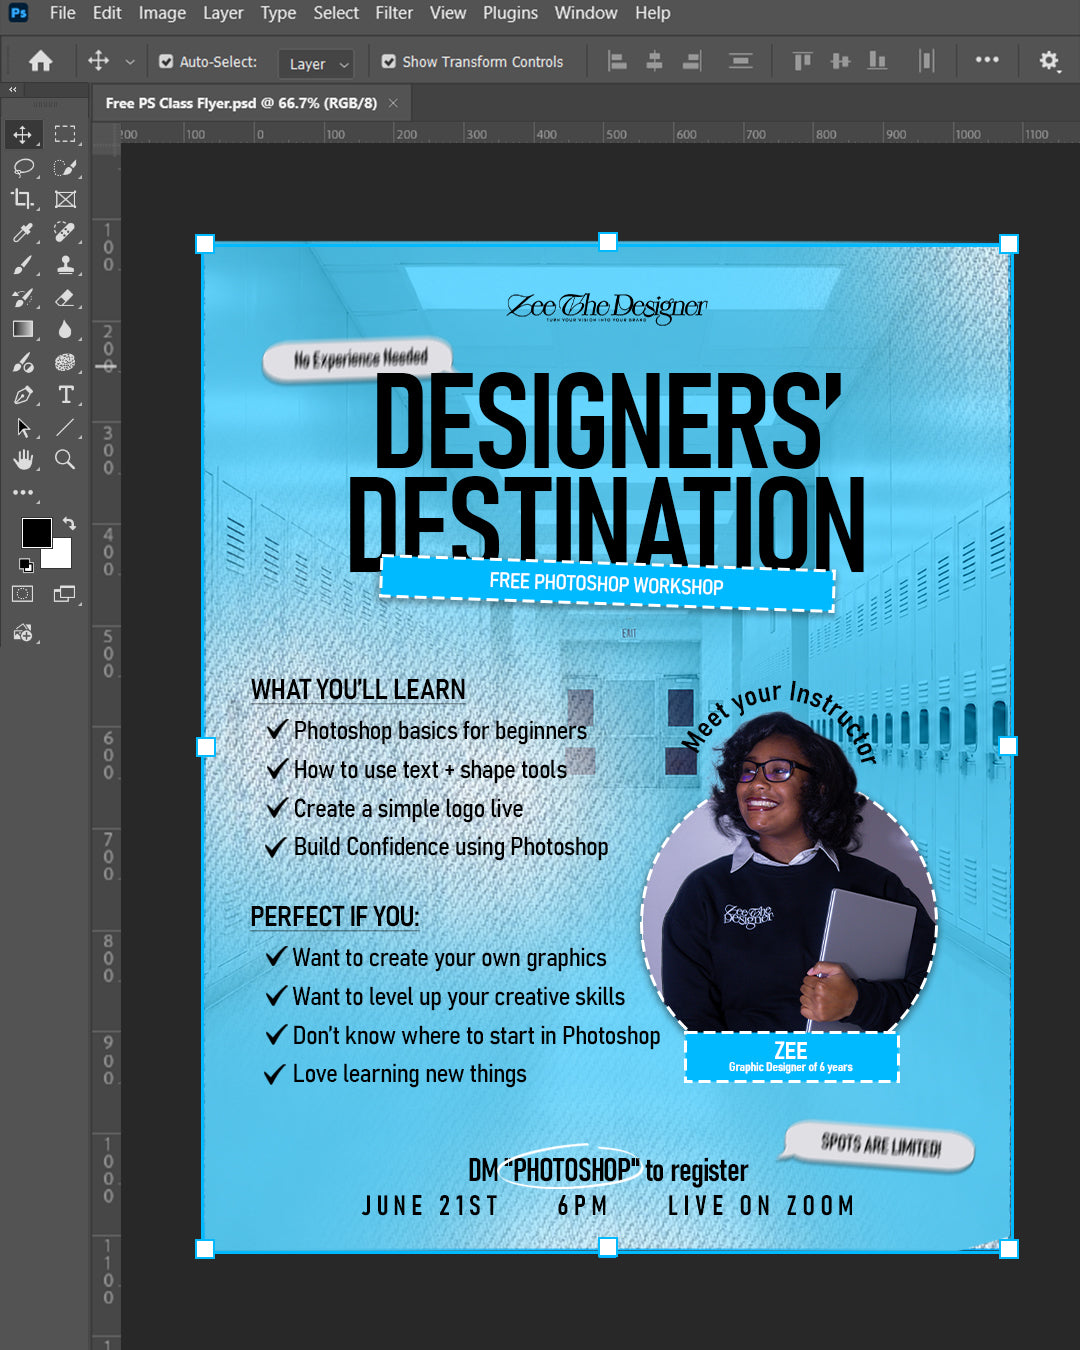This screenshot has width=1080, height=1350.
Task: Open the Layer menu
Action: click(223, 13)
